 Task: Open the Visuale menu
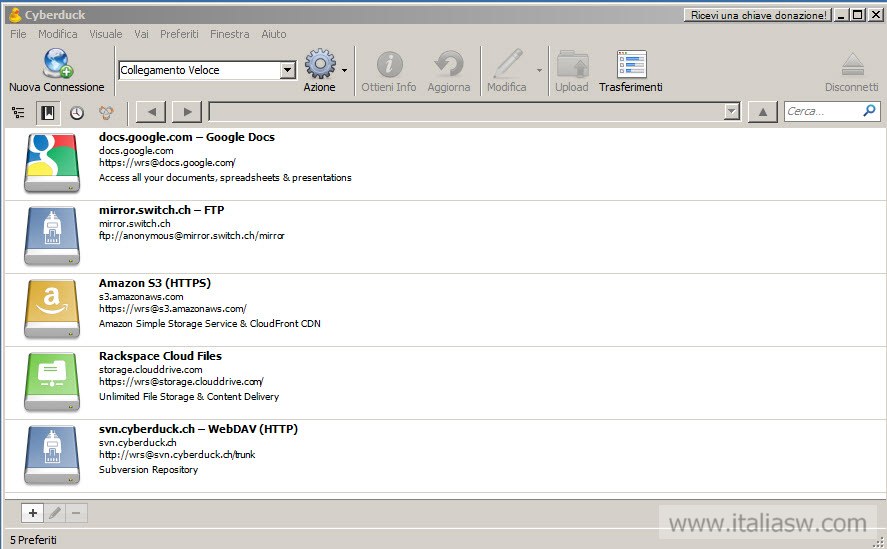(106, 34)
